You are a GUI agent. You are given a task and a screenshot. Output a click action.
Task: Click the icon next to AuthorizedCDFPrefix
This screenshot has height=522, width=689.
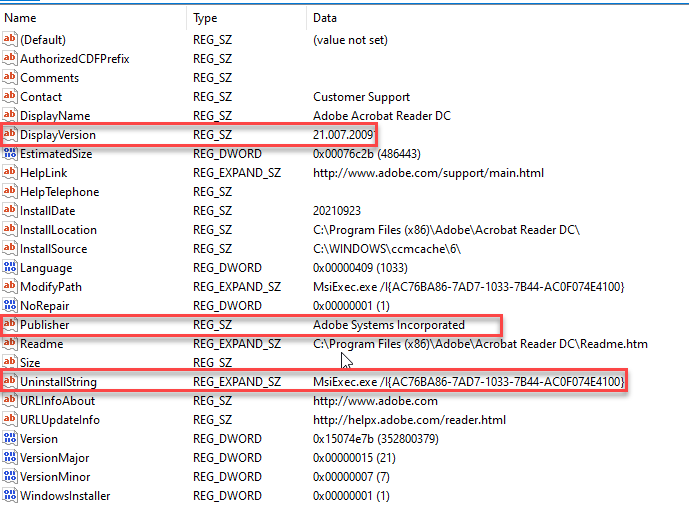pos(10,58)
